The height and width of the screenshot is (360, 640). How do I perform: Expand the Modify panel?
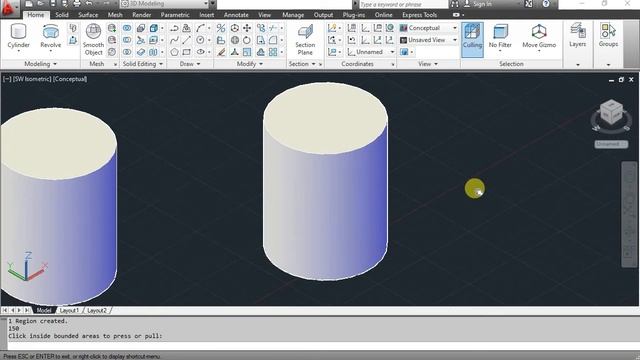click(x=250, y=64)
